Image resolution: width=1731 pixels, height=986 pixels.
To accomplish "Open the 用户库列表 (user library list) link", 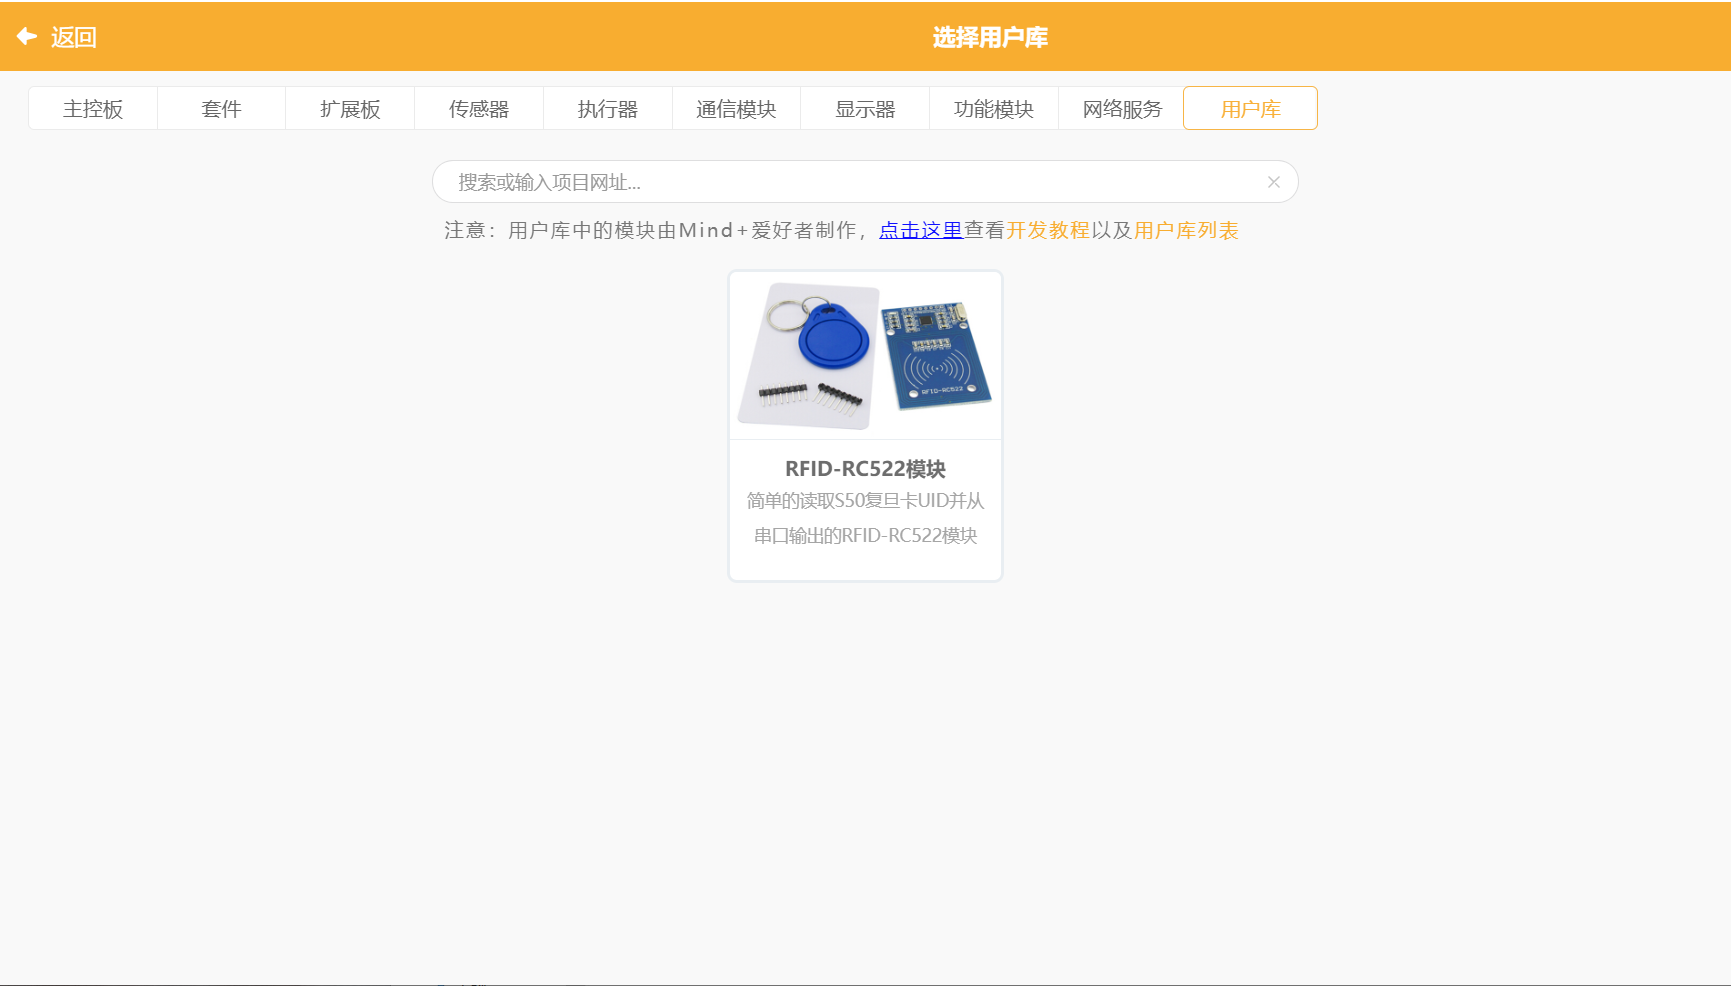I will tap(1186, 230).
